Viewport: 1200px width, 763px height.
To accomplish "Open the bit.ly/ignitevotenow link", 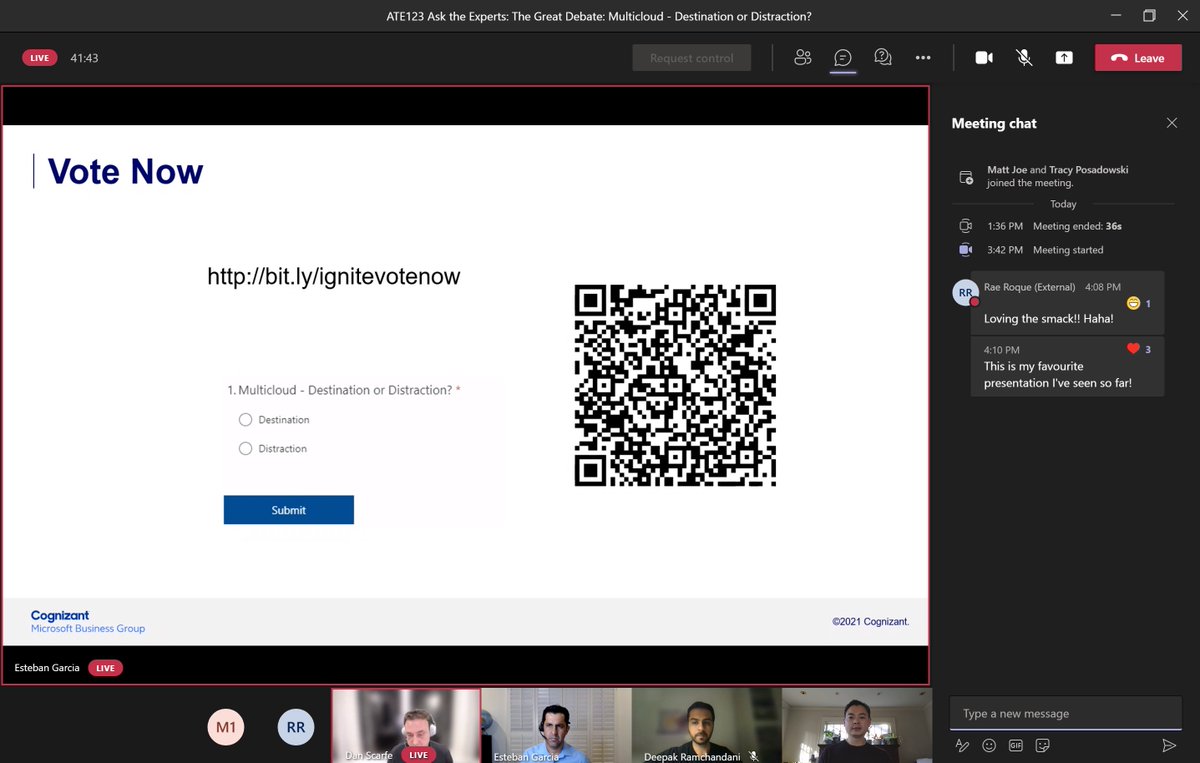I will [334, 277].
